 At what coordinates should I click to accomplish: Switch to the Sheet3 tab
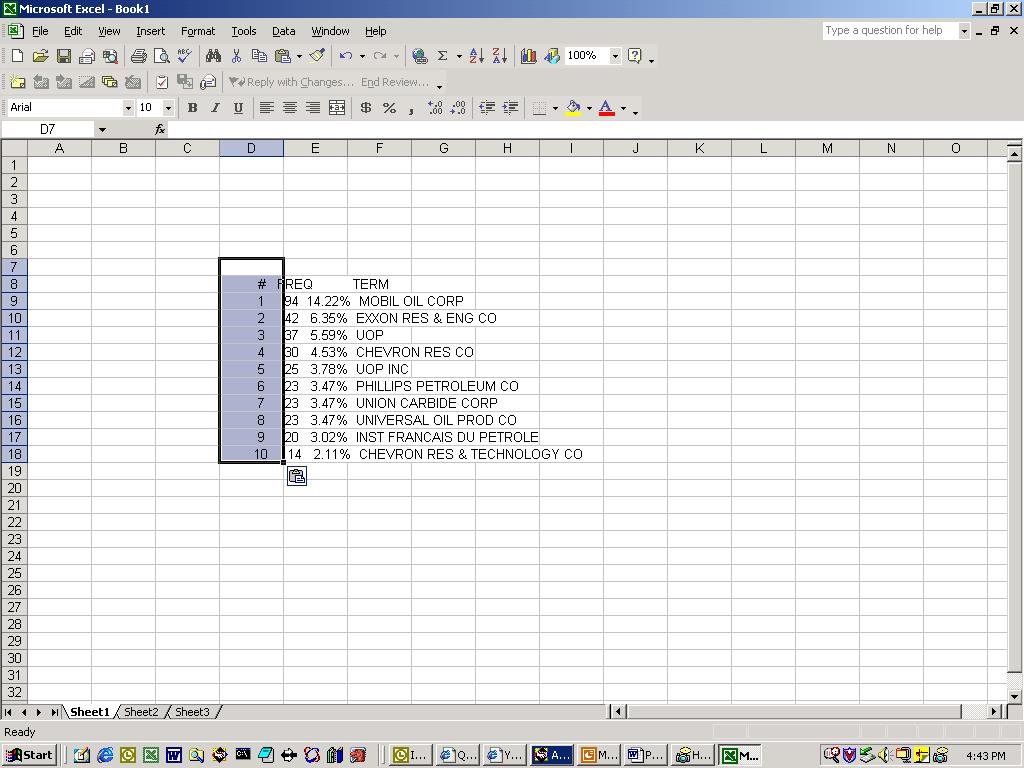(192, 712)
